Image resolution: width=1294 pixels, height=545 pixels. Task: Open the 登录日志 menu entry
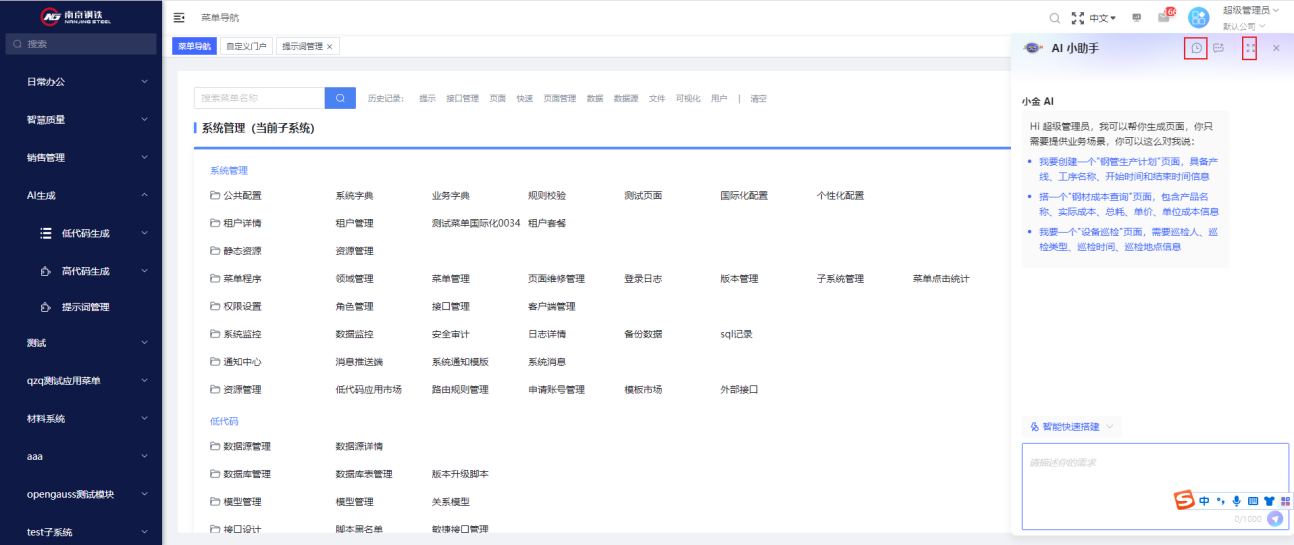643,279
